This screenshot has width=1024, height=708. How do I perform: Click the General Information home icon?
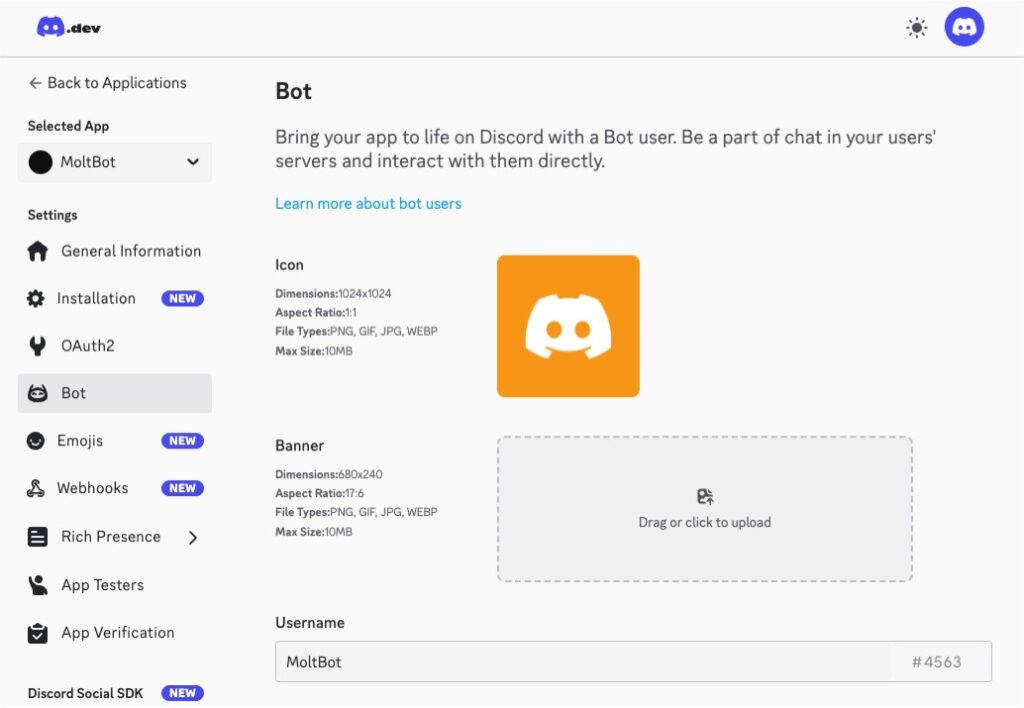point(38,252)
